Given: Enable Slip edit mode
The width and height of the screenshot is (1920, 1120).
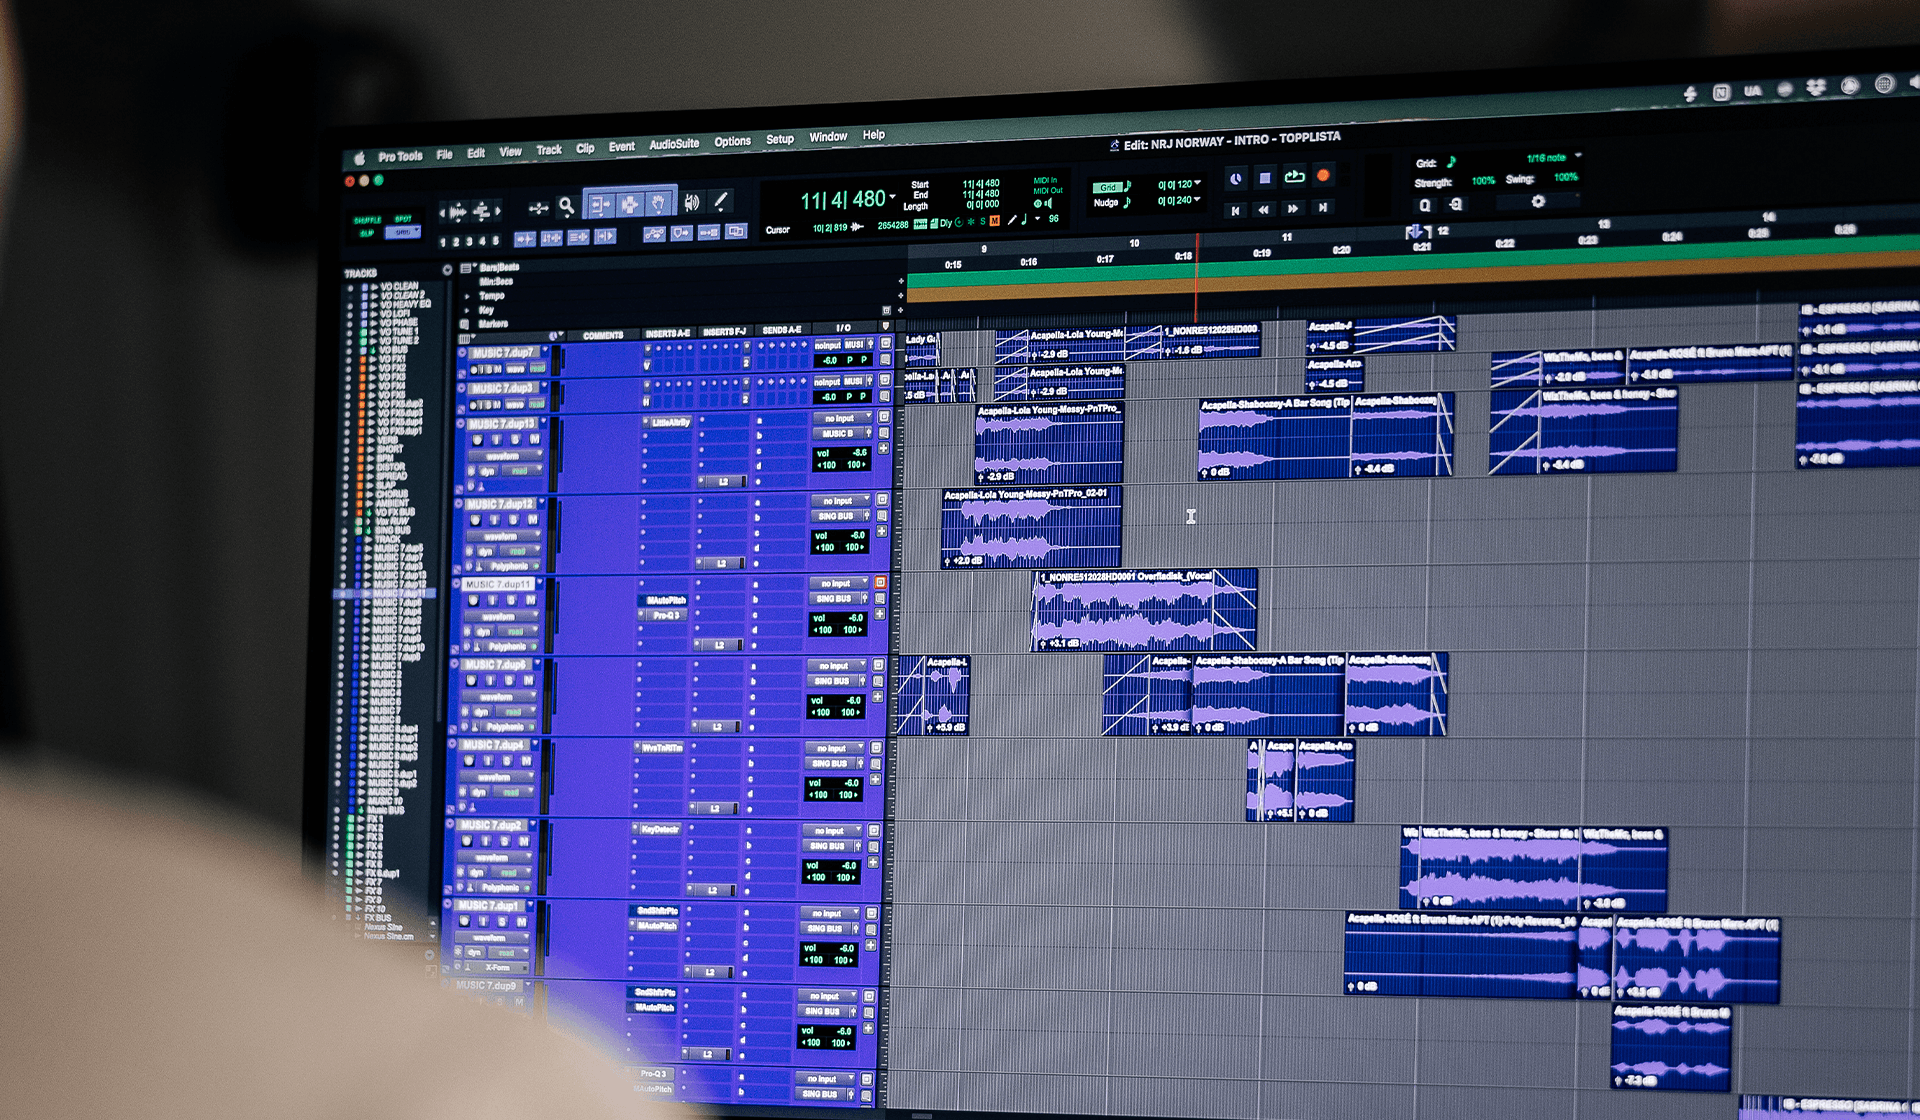Looking at the screenshot, I should click(x=367, y=233).
